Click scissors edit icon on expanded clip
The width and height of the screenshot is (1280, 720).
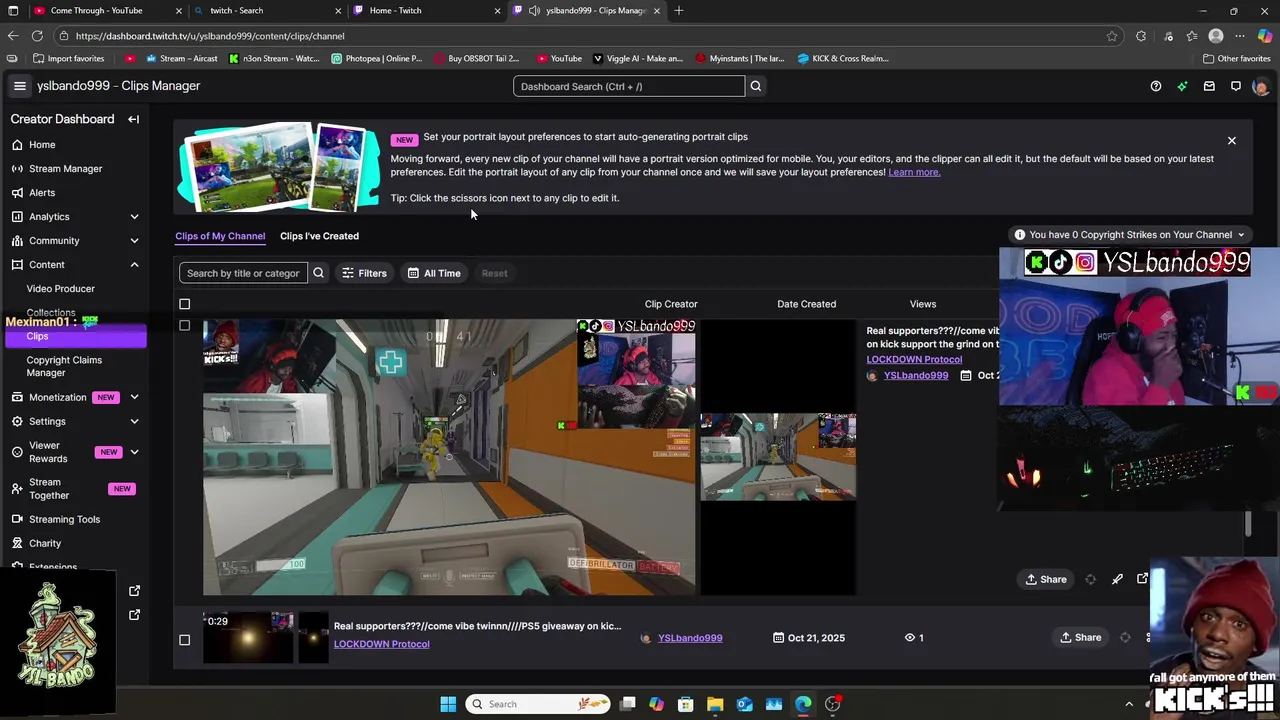click(x=1117, y=579)
